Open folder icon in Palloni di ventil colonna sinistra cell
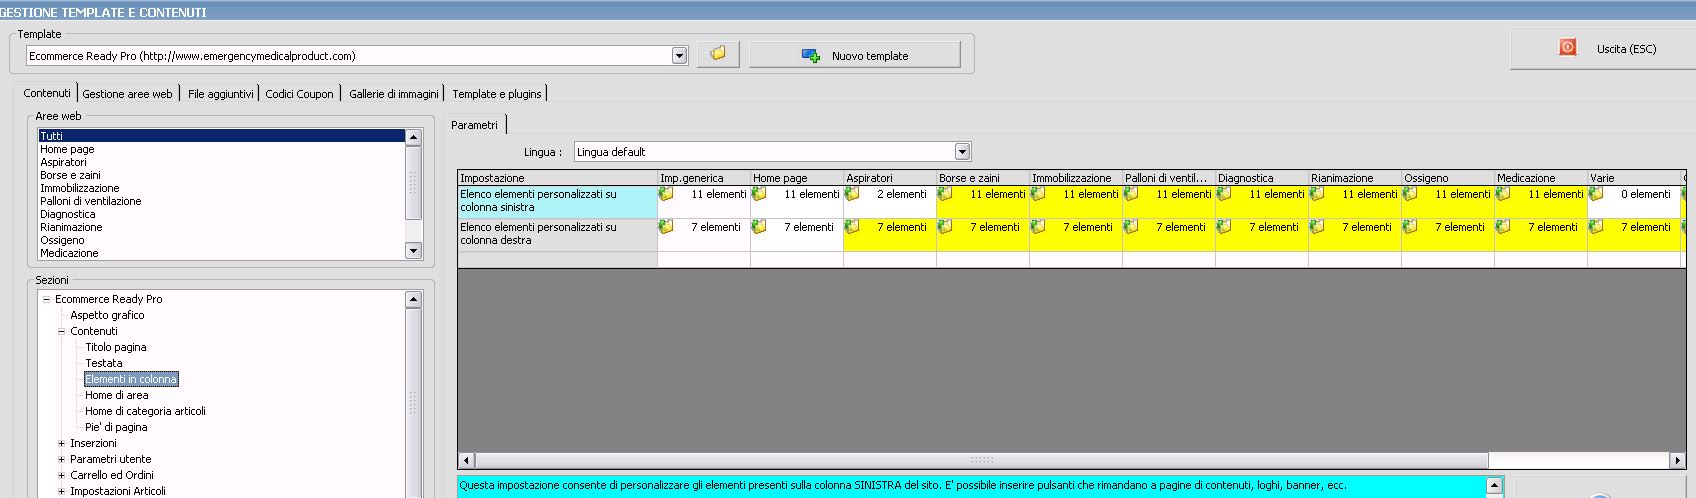Viewport: 1696px width, 498px height. 1131,194
